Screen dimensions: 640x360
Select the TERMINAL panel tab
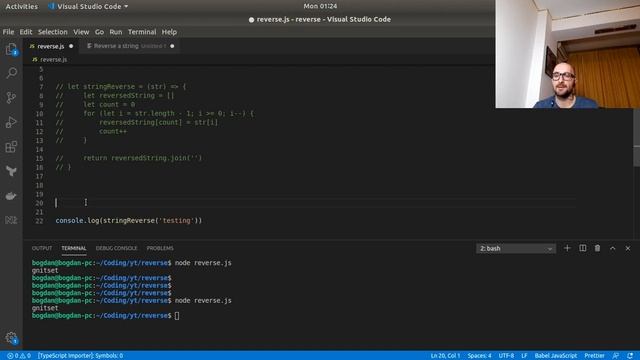(x=74, y=248)
